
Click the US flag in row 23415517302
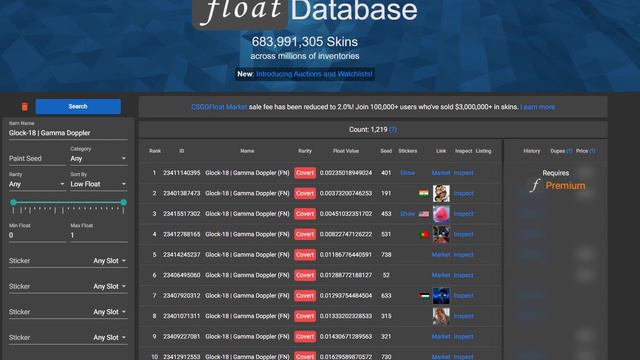(424, 214)
